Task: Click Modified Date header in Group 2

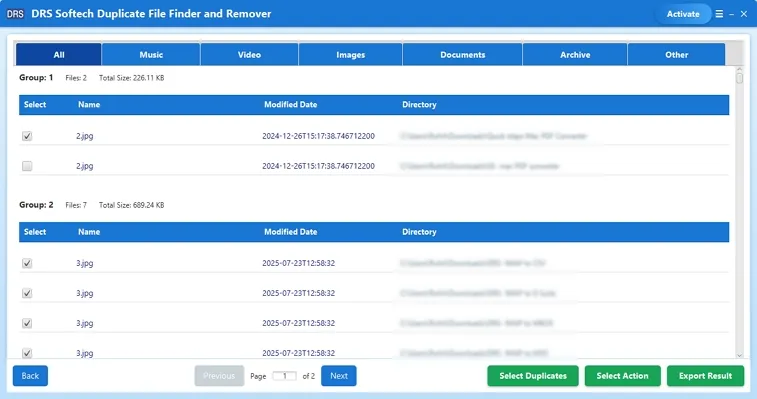Action: tap(290, 232)
